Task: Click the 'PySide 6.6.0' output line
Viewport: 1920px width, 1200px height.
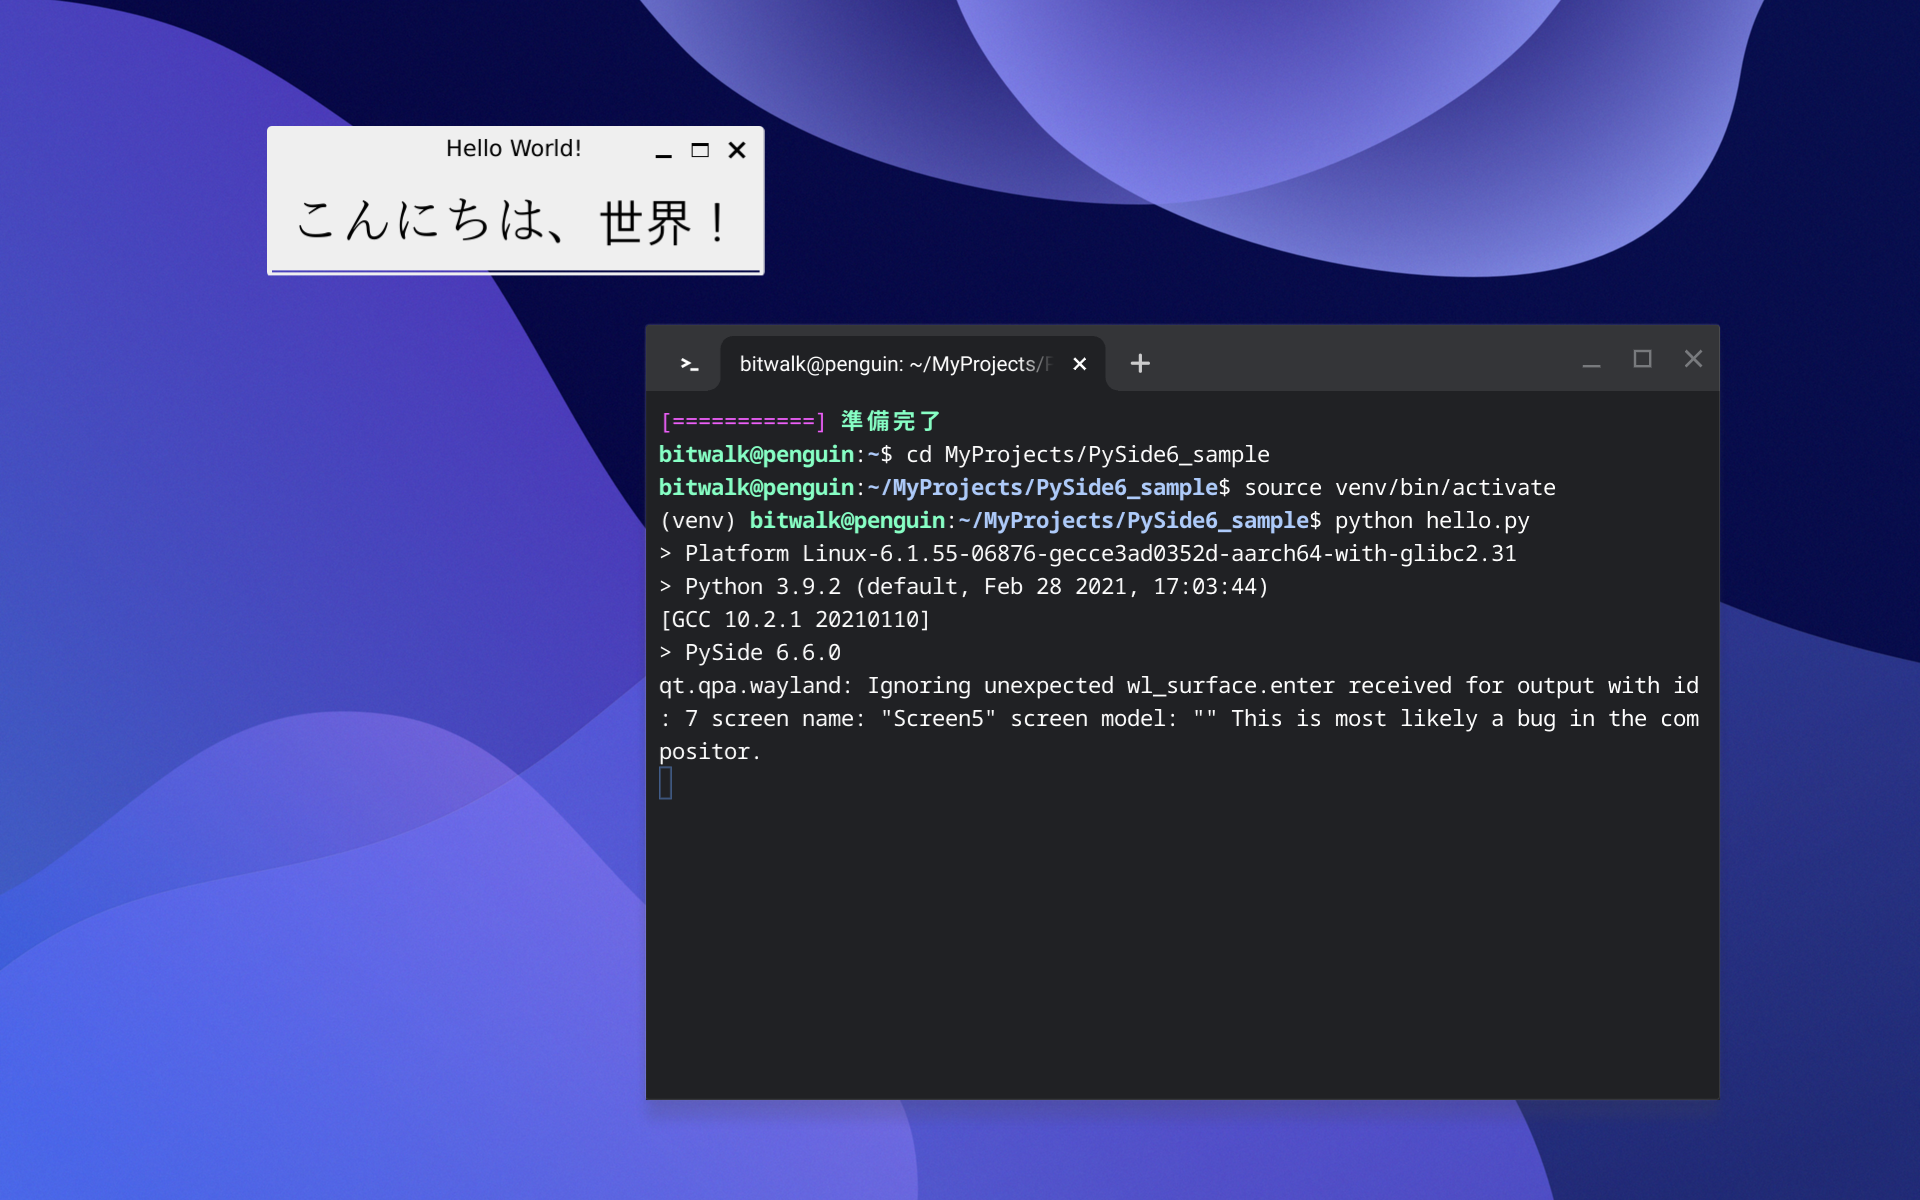Action: 762,653
